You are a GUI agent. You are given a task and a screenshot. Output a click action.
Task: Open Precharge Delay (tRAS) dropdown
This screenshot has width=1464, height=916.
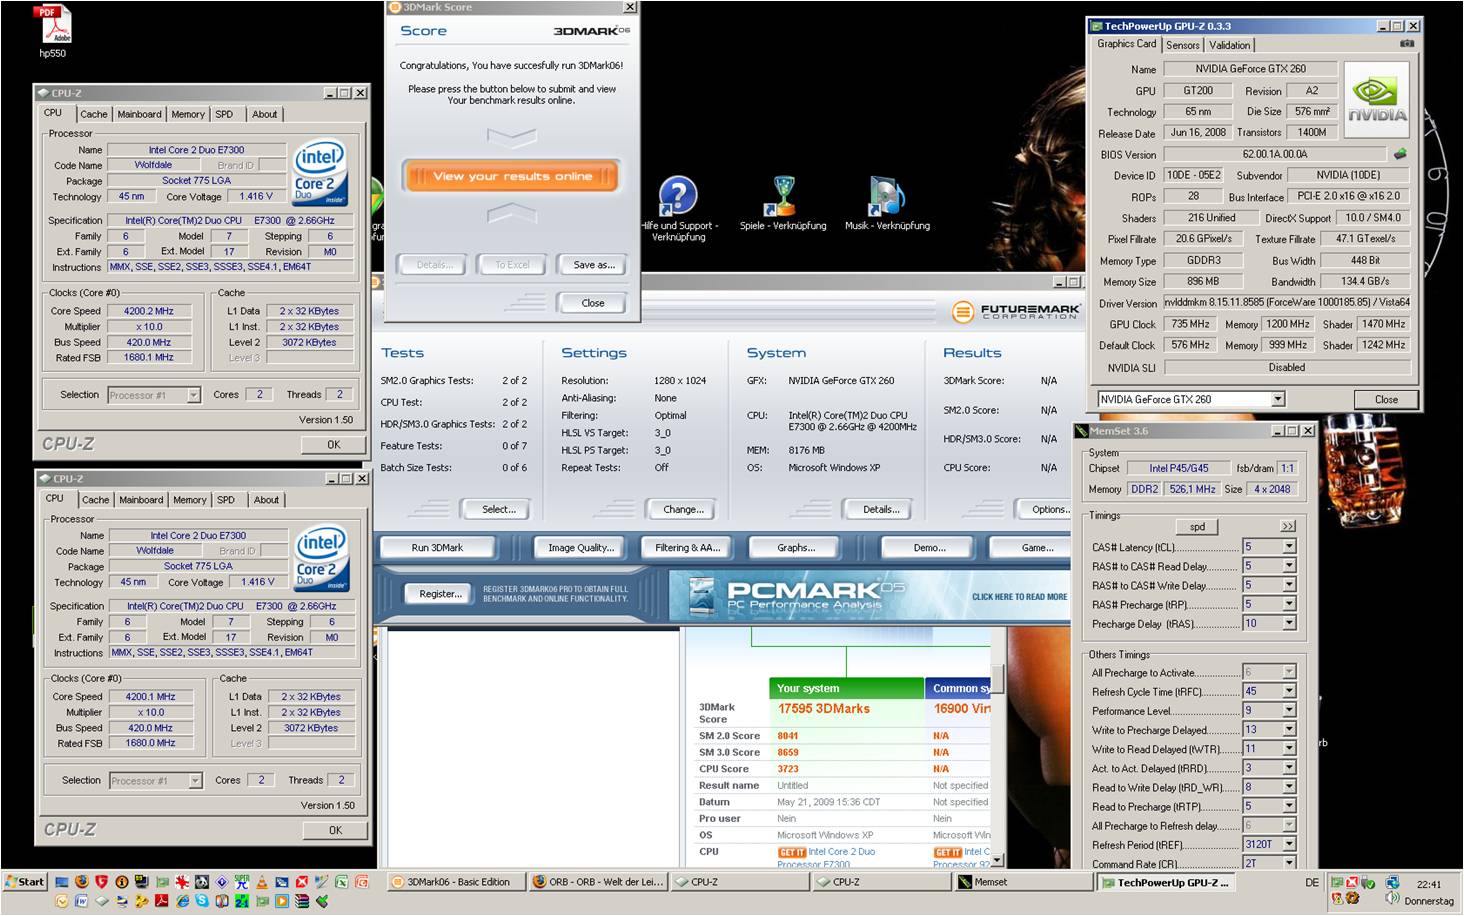tap(1289, 623)
